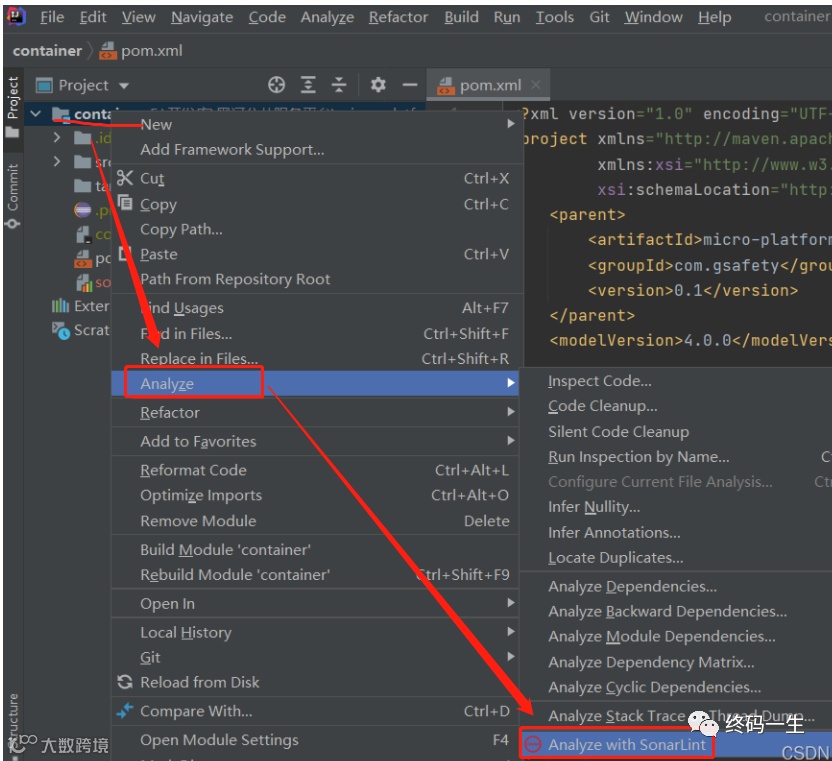832x761 pixels.
Task: Click the Reload from Disk refresh icon
Action: tap(125, 682)
